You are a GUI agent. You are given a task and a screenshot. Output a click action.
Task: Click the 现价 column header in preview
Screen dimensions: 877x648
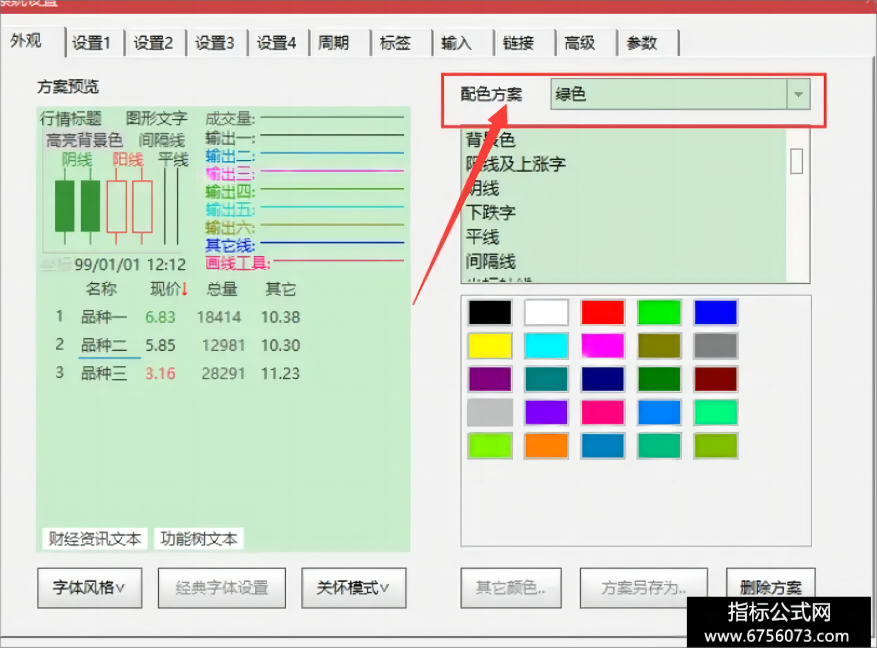pyautogui.click(x=169, y=289)
